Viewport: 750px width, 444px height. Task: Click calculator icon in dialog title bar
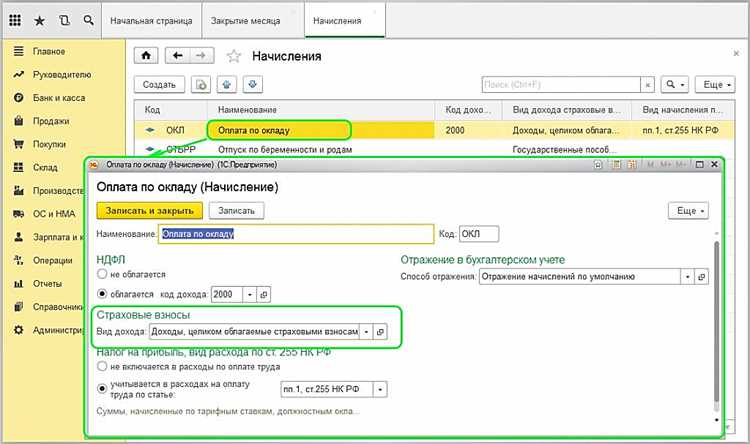617,165
